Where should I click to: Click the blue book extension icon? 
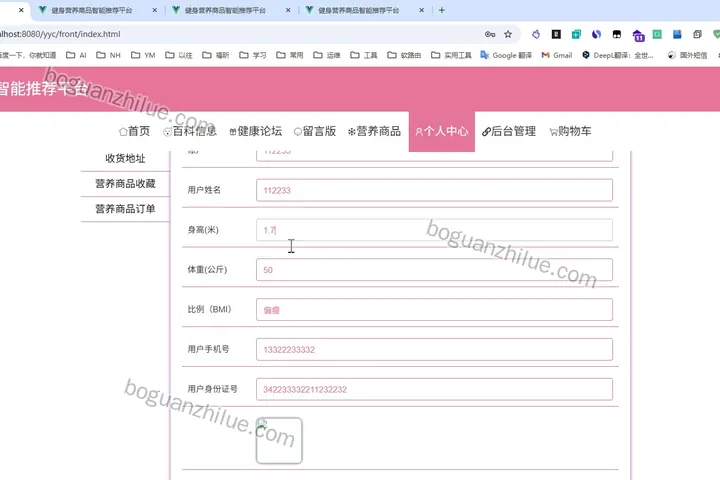(x=677, y=34)
